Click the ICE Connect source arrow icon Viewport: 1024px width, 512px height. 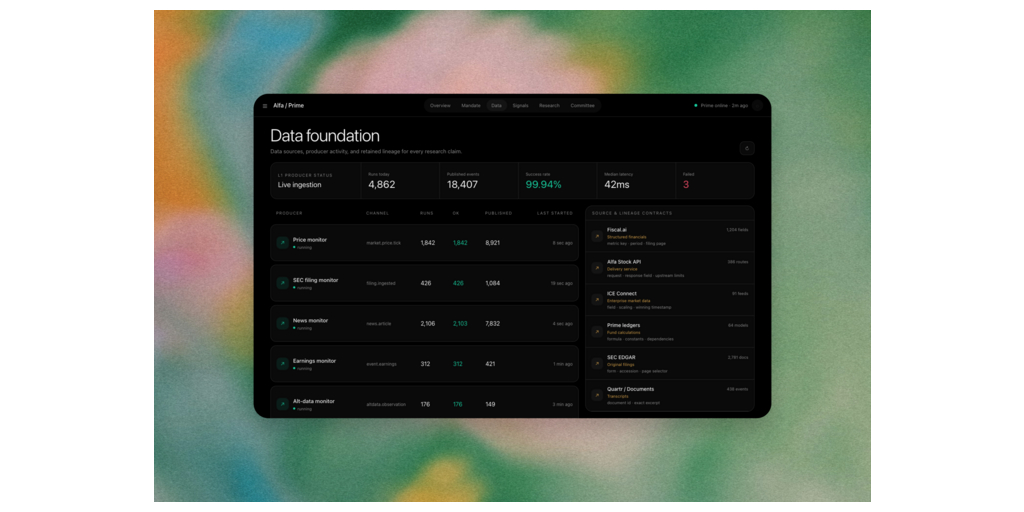597,300
